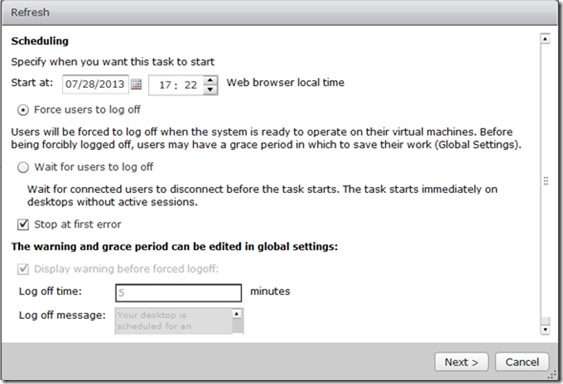Click Specify when you want this task to start
This screenshot has height=384, width=563.
click(113, 62)
